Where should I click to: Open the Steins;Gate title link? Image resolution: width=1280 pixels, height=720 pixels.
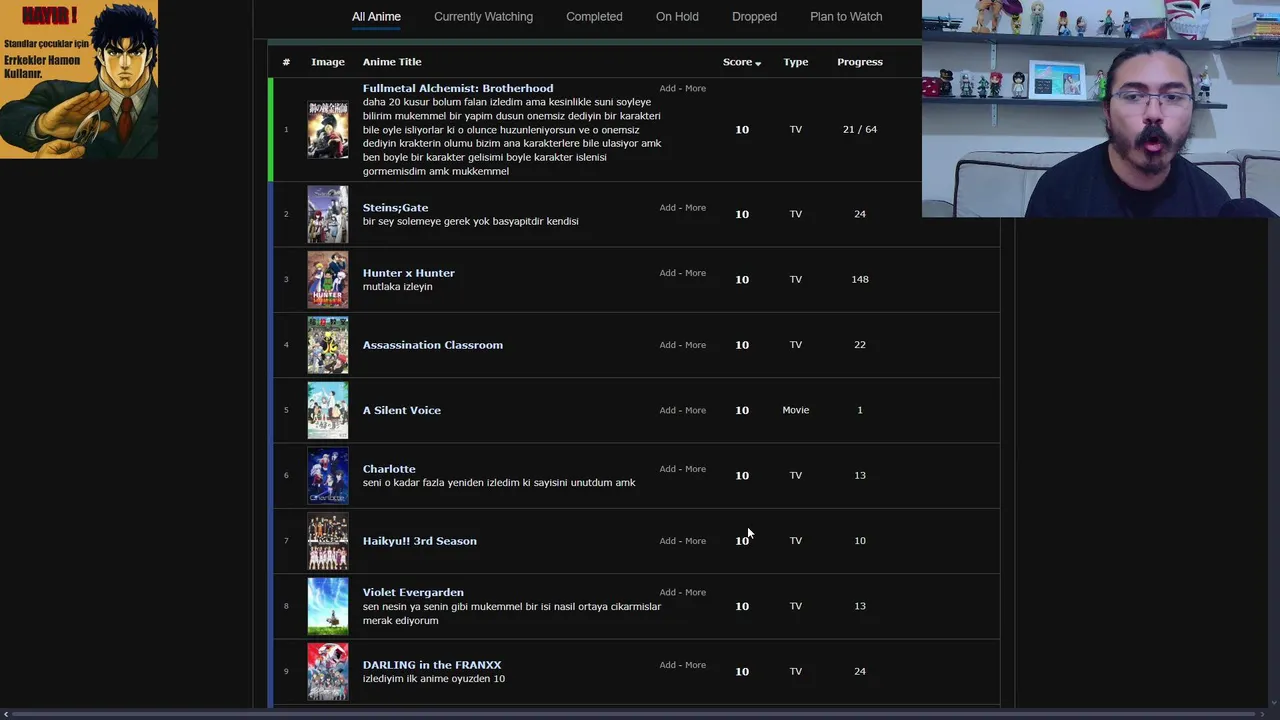point(395,208)
